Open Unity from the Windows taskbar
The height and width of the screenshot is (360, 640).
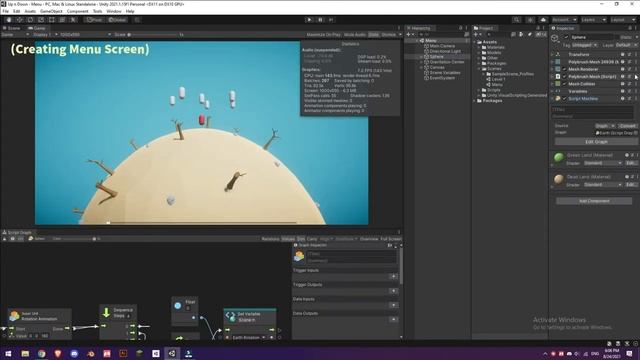pos(172,353)
